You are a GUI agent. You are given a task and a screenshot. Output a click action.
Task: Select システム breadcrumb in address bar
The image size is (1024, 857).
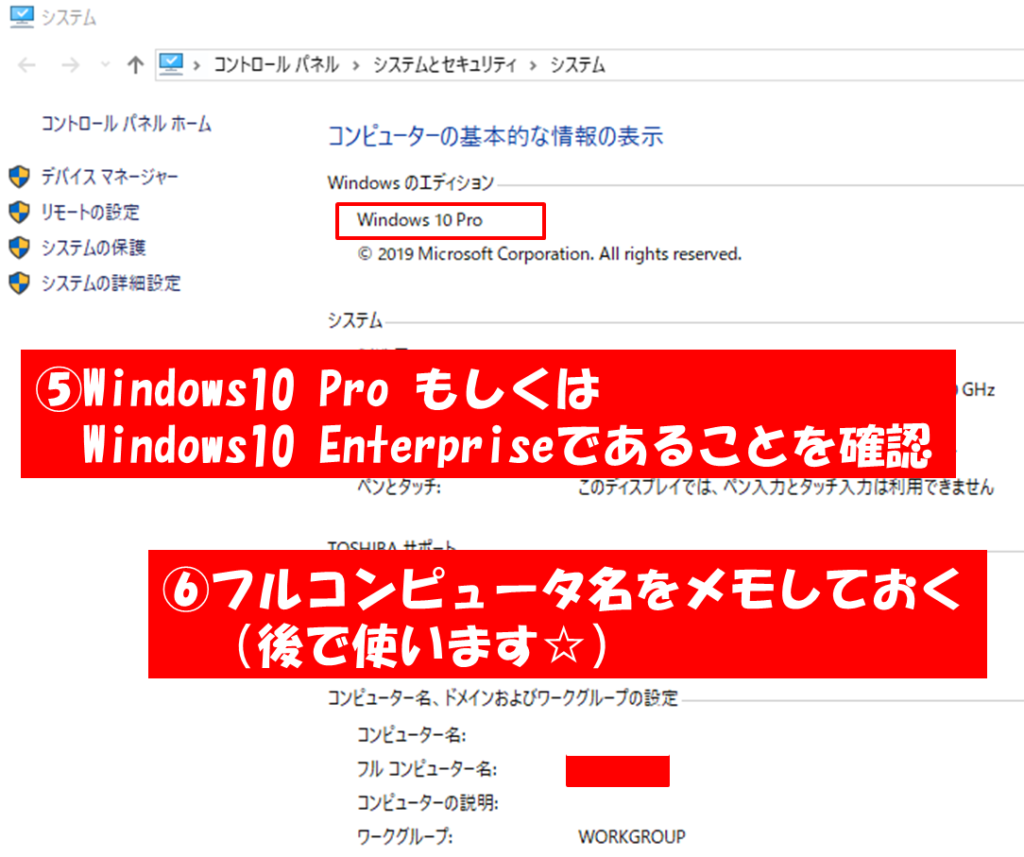coord(577,65)
